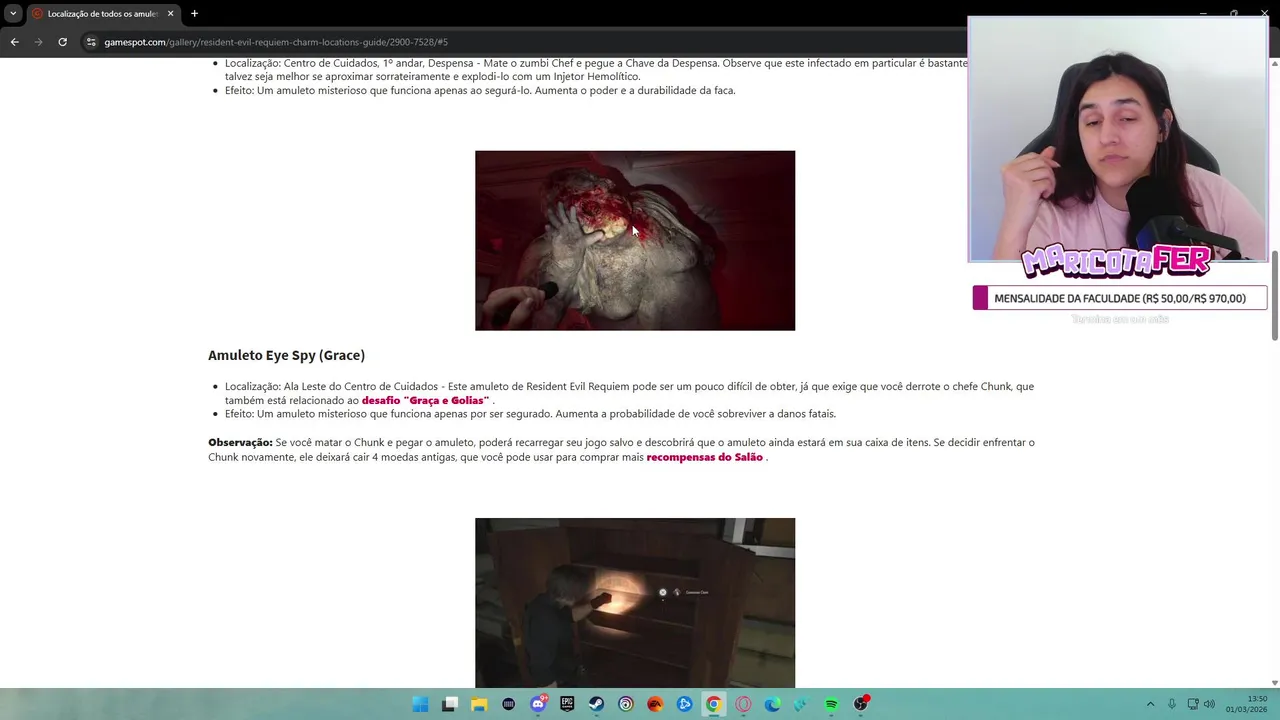1280x720 pixels.
Task: Open site information icon in address bar
Action: coord(91,42)
